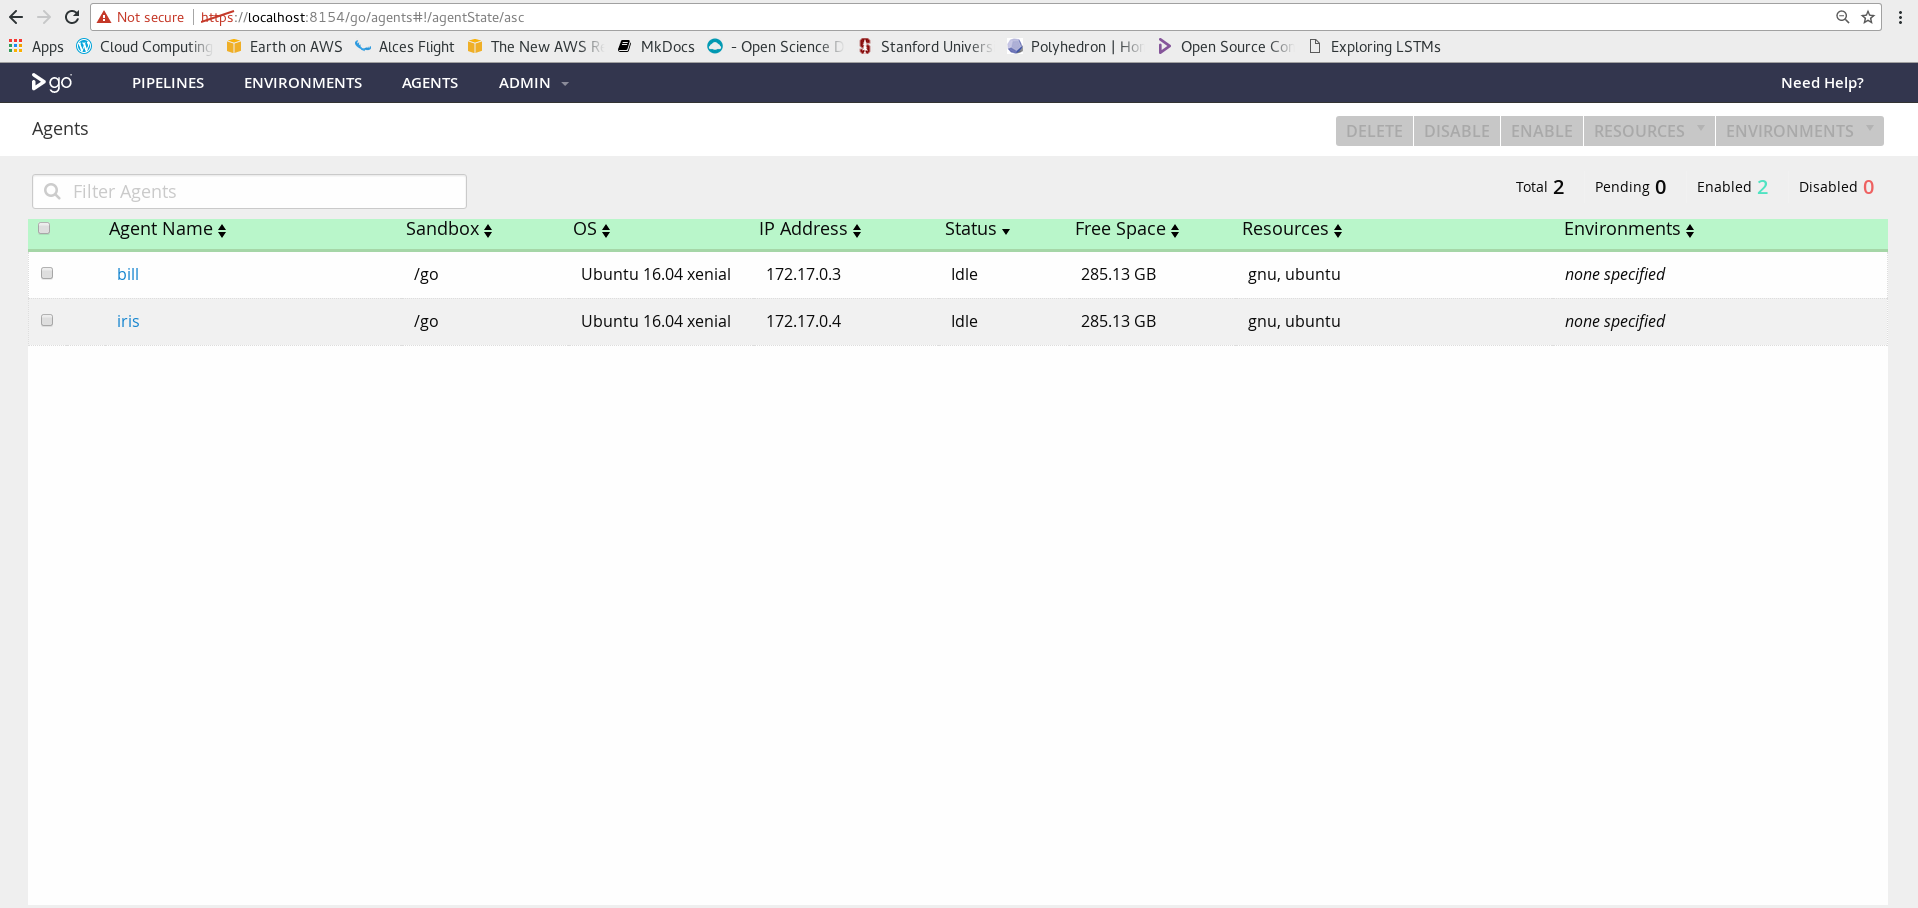The image size is (1918, 908).
Task: Open the Resources dropdown button
Action: (1648, 131)
